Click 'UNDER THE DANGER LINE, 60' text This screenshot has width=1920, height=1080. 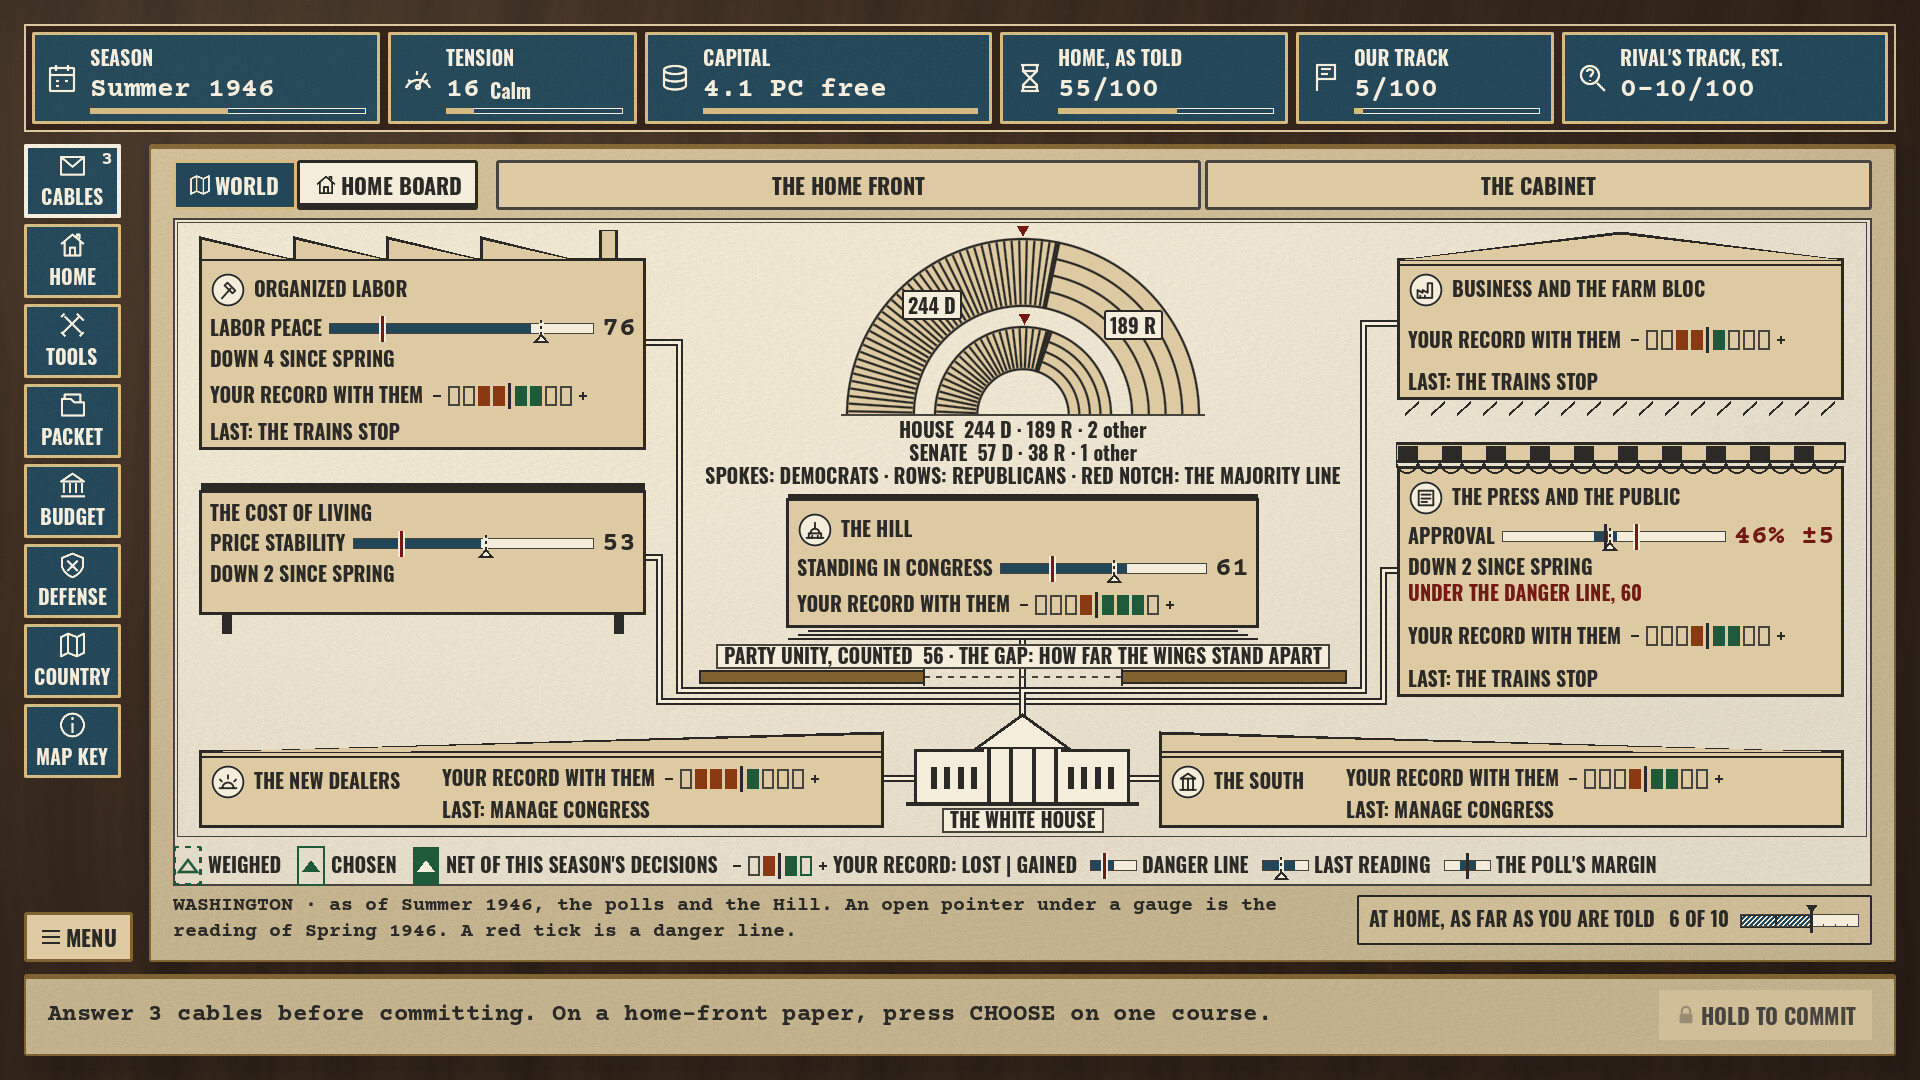click(1524, 593)
